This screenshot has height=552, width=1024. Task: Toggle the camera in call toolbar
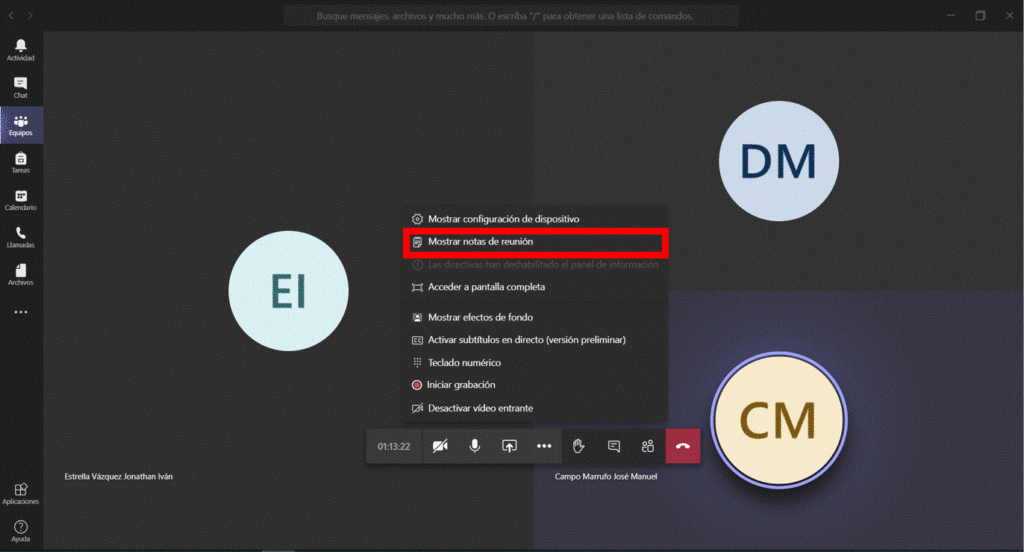coord(440,446)
